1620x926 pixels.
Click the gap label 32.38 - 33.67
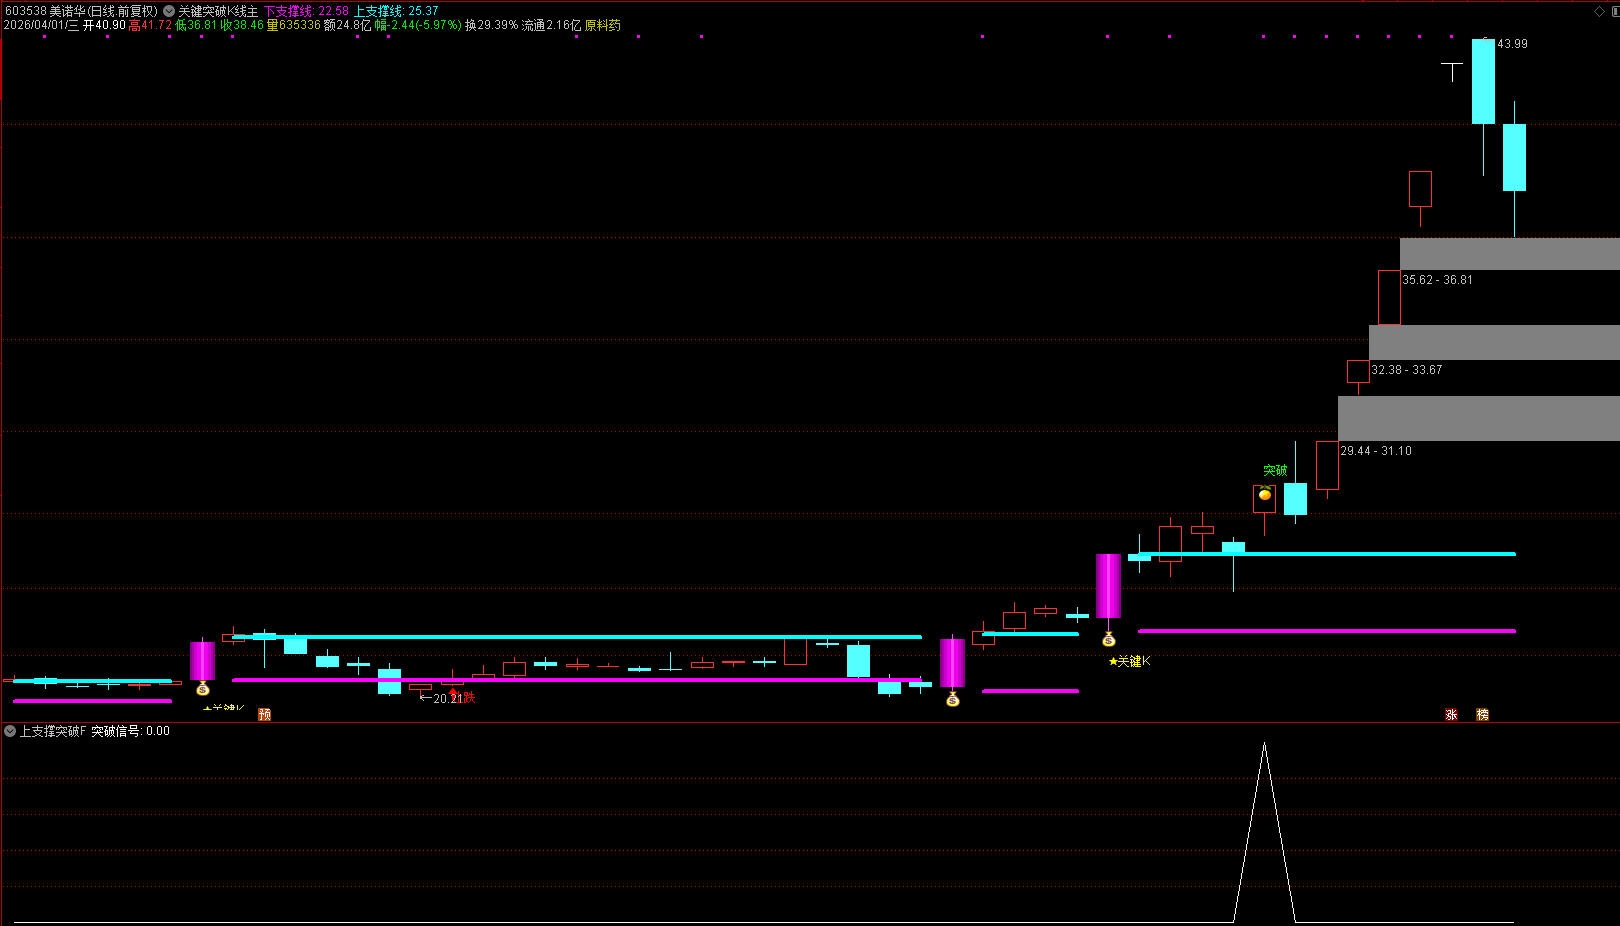(1406, 370)
